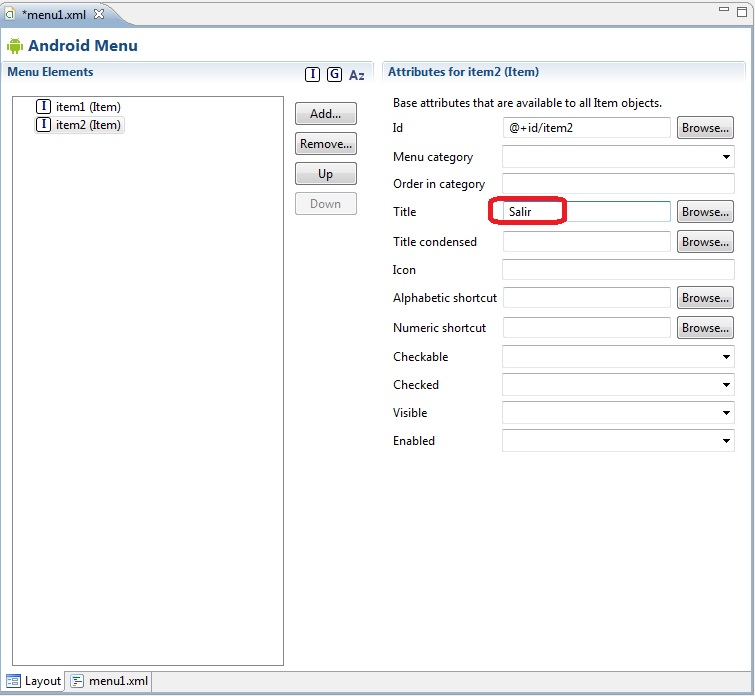
Task: Click the disabled Down button
Action: [x=325, y=204]
